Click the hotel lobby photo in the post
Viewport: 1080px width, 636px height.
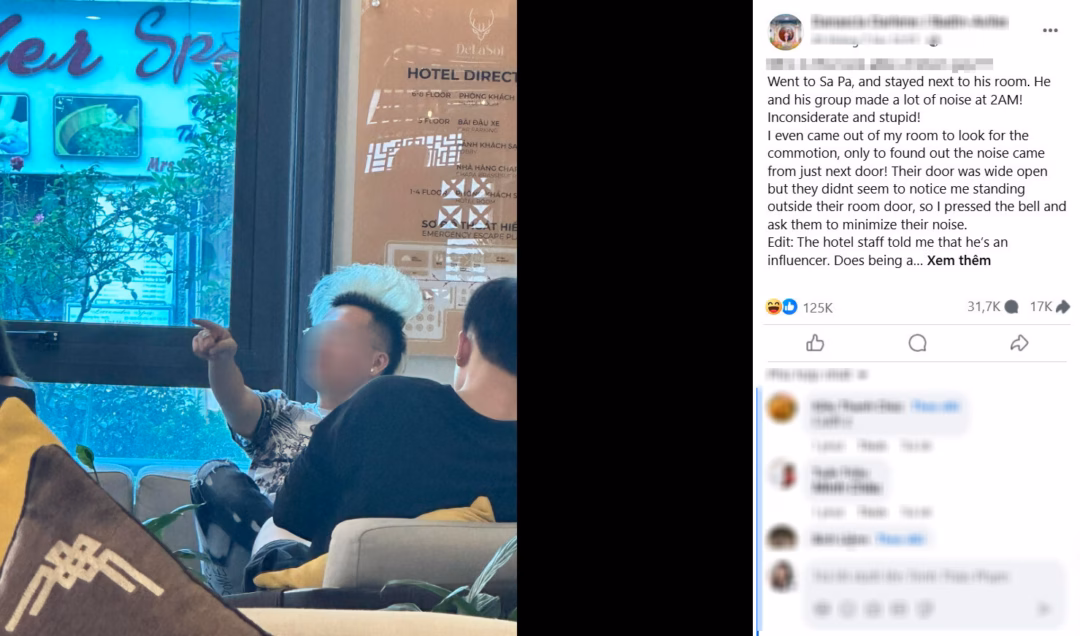click(258, 318)
